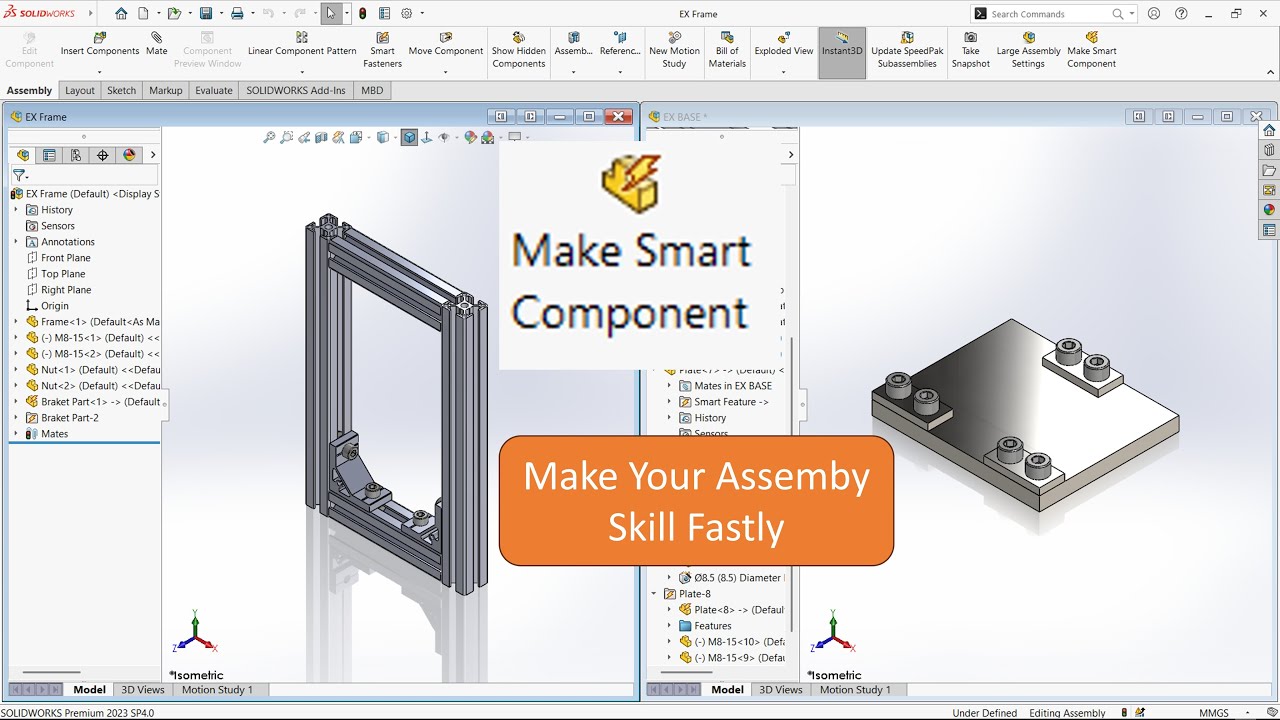1280x720 pixels.
Task: Select the Mate tool
Action: point(157,45)
